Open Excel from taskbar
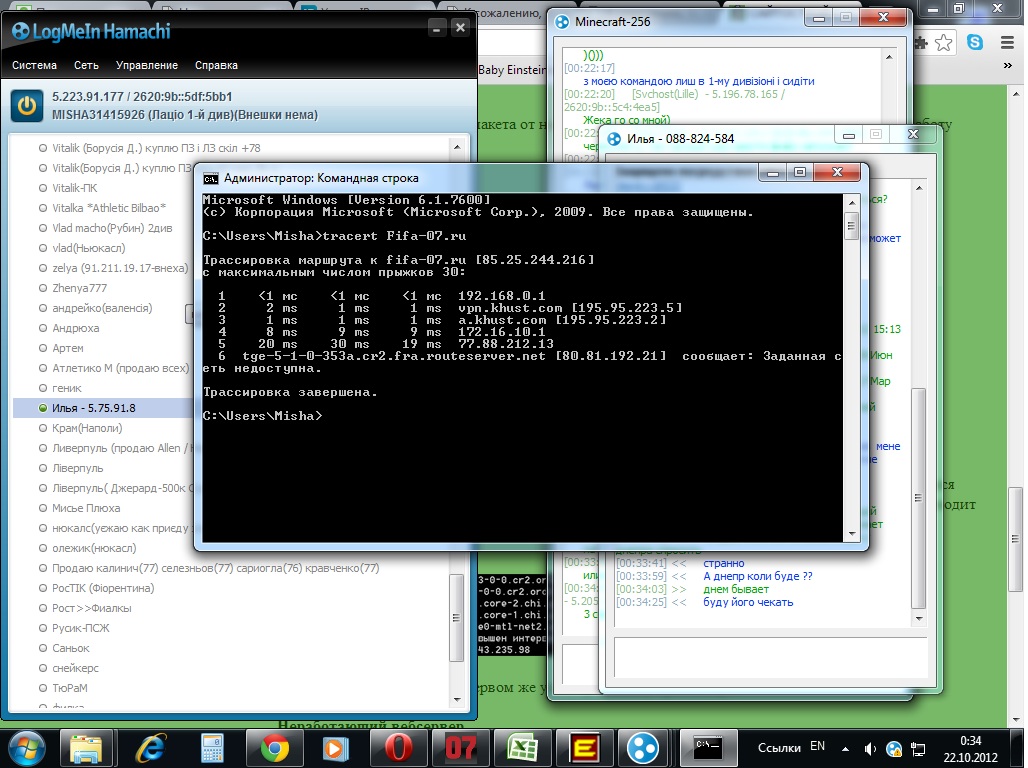This screenshot has width=1028, height=768. 523,748
